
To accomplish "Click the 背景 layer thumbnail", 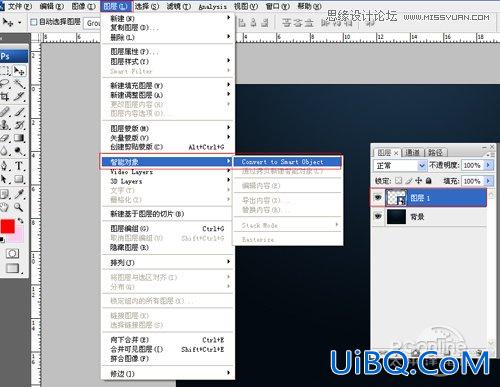I will click(x=396, y=217).
